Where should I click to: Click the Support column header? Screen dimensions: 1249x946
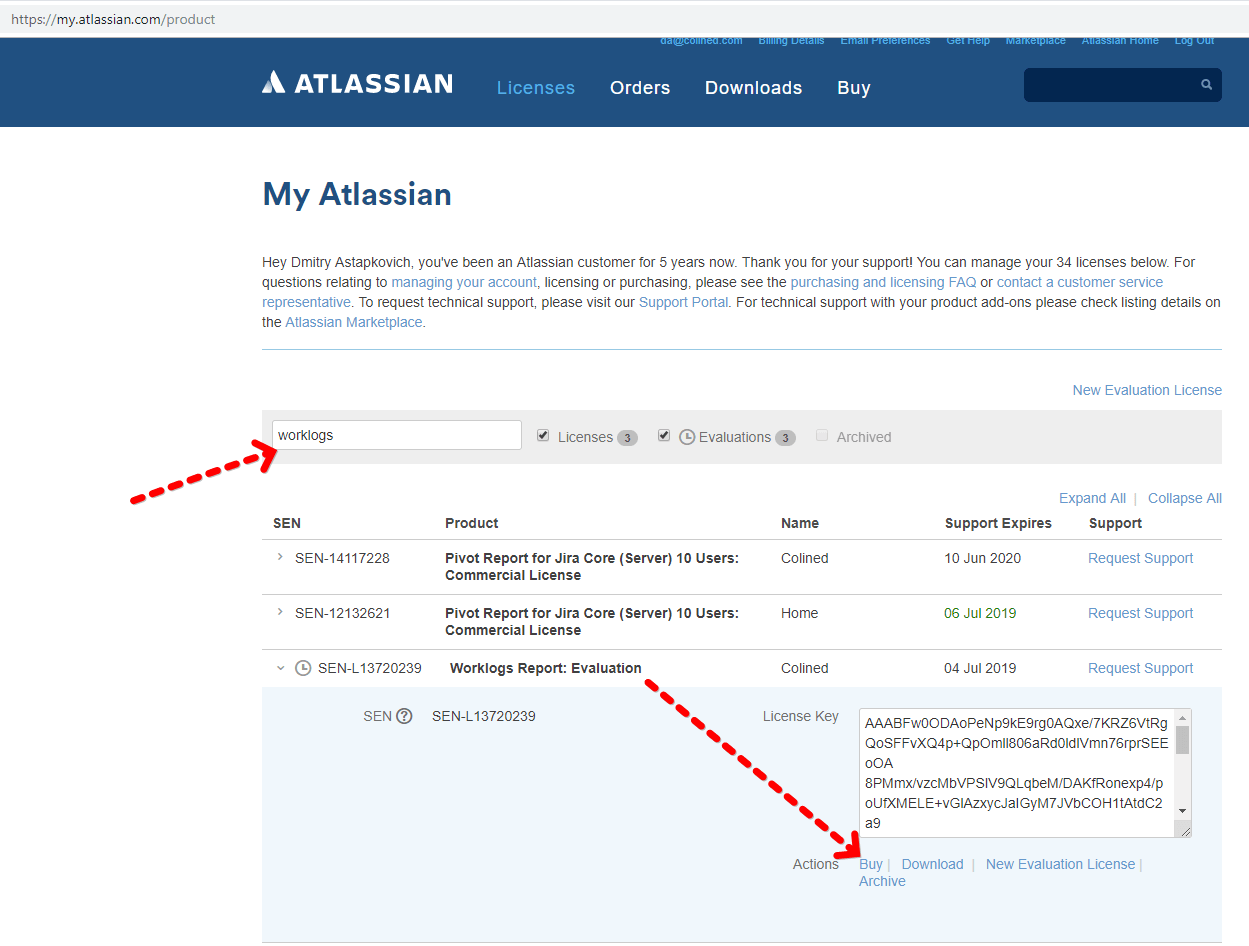coord(1115,523)
